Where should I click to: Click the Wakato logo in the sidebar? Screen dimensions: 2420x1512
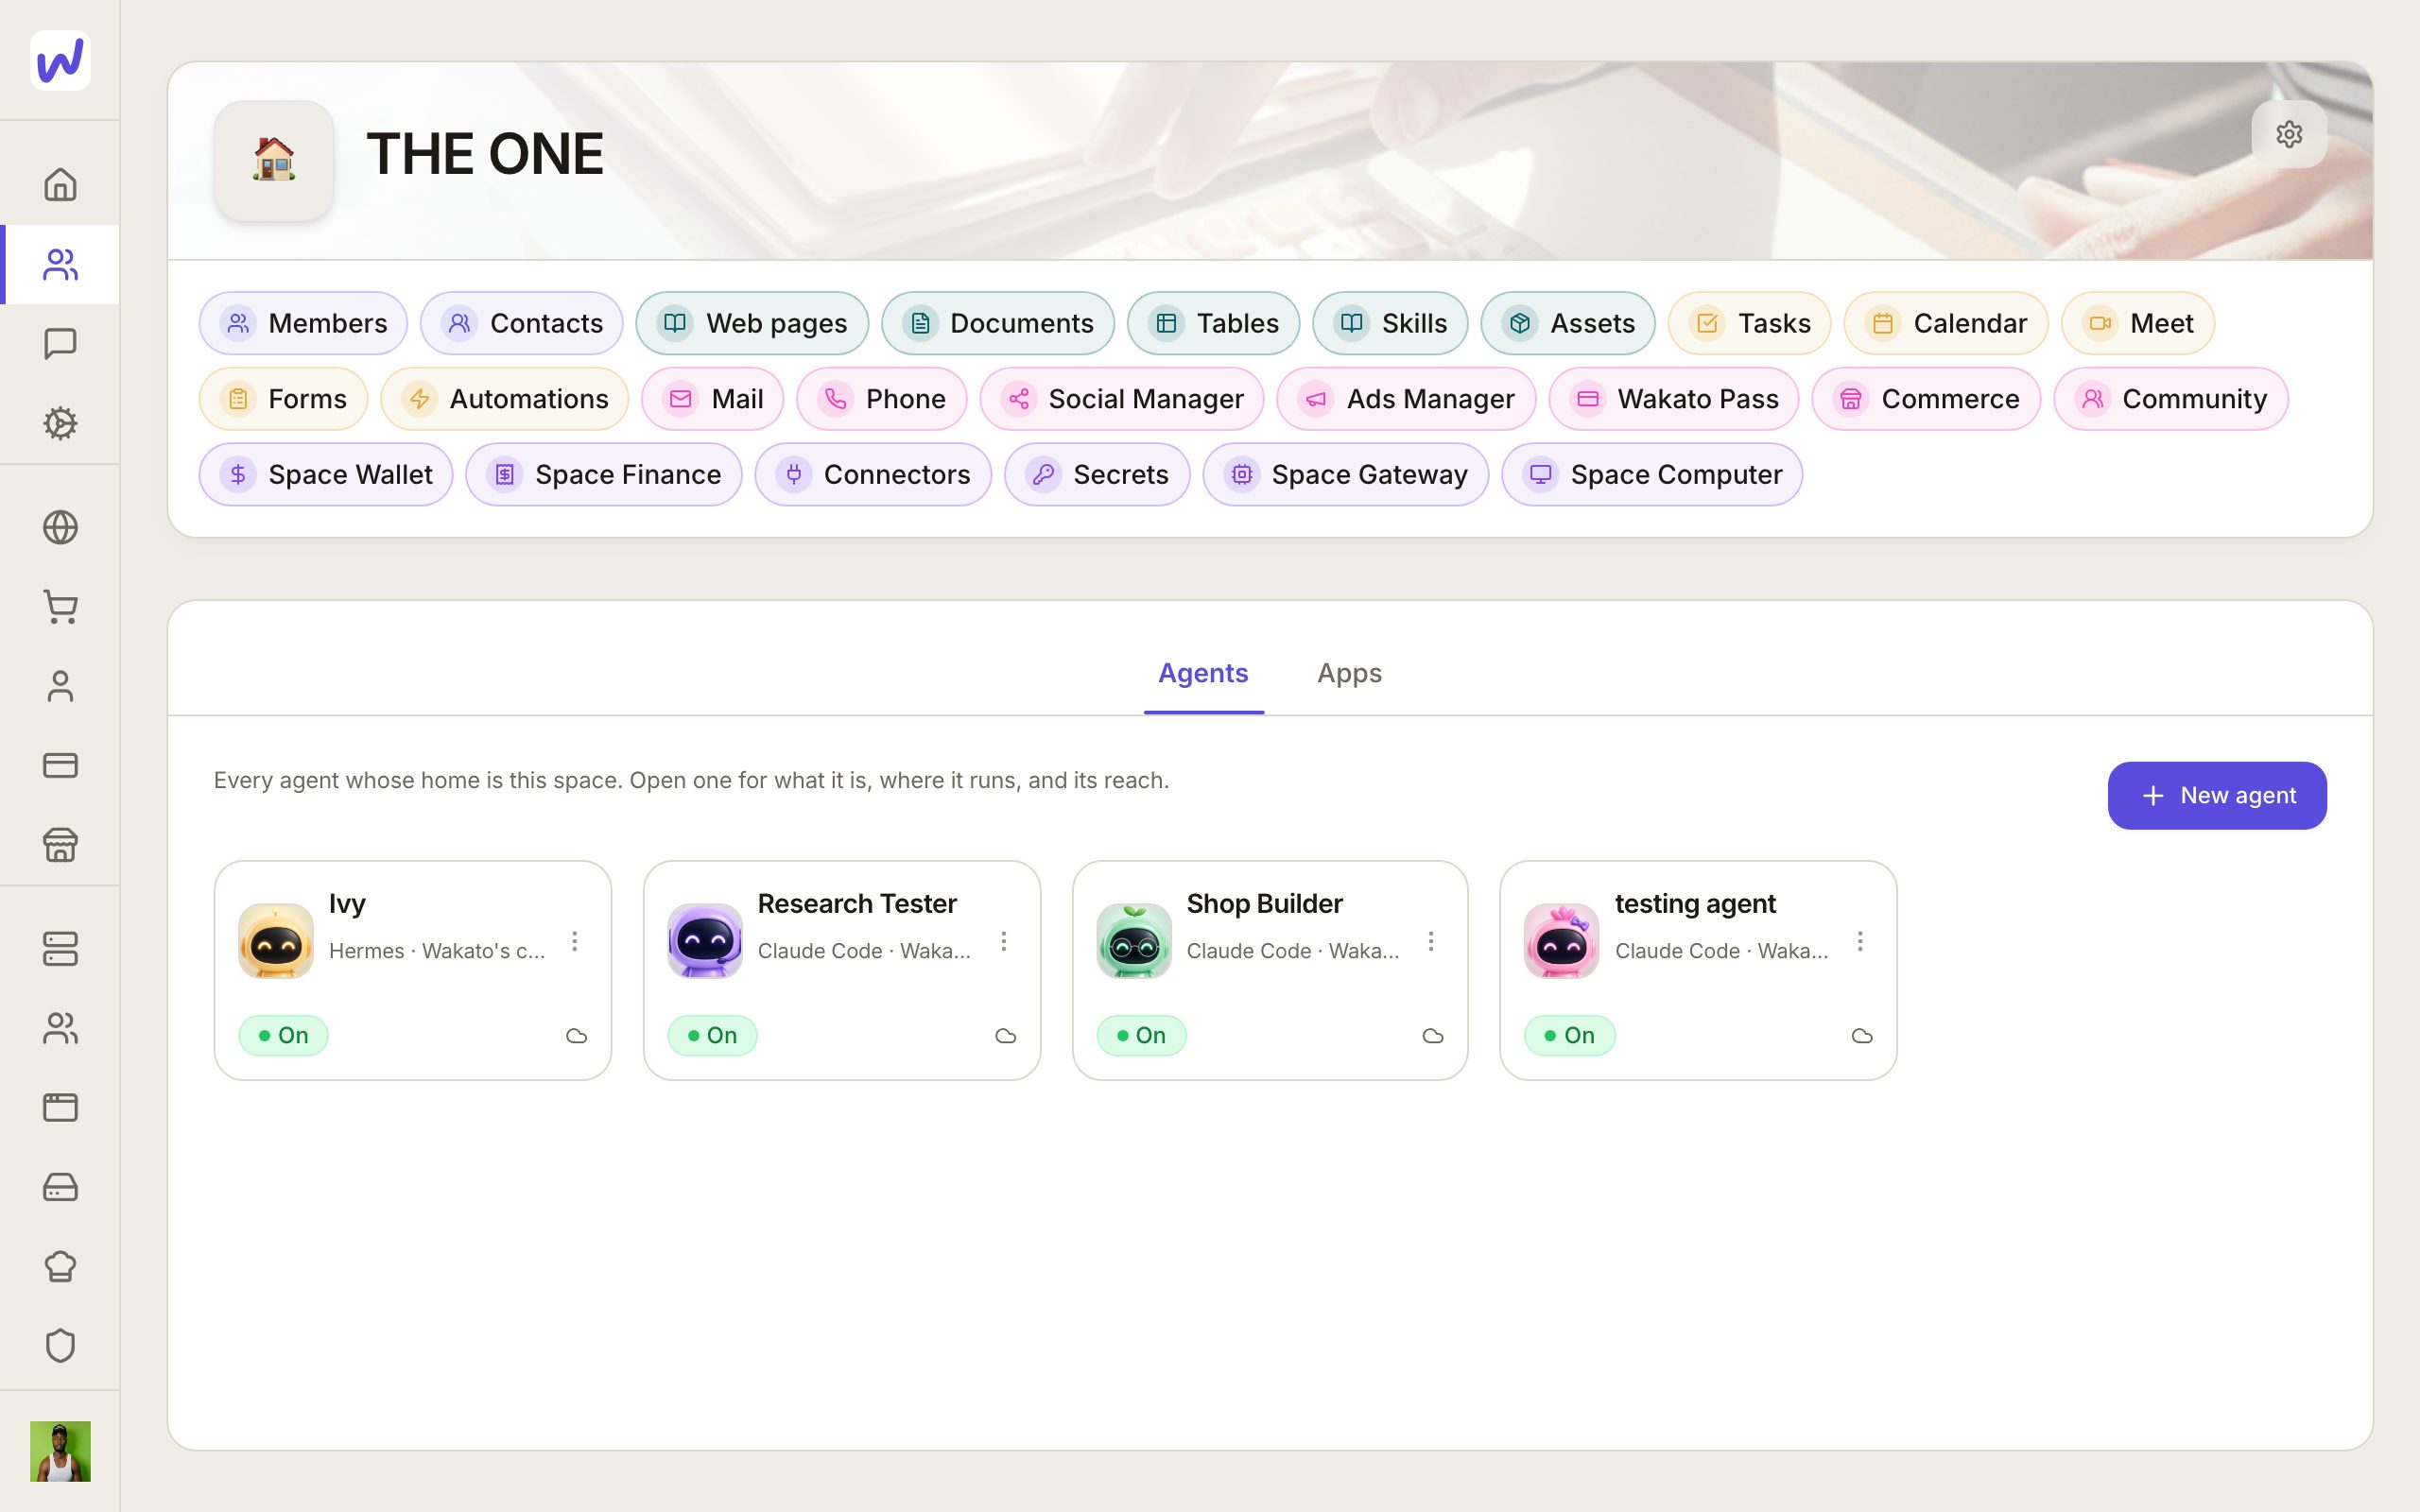[x=60, y=60]
